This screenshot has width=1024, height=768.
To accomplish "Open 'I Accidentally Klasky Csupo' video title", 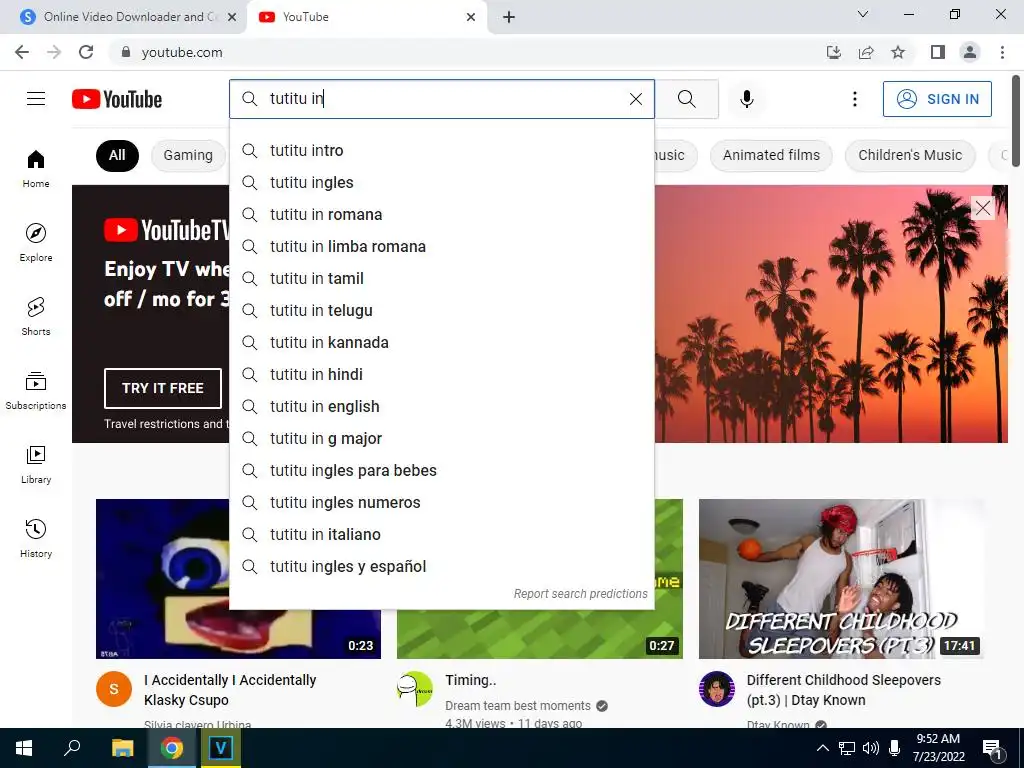I will [230, 690].
